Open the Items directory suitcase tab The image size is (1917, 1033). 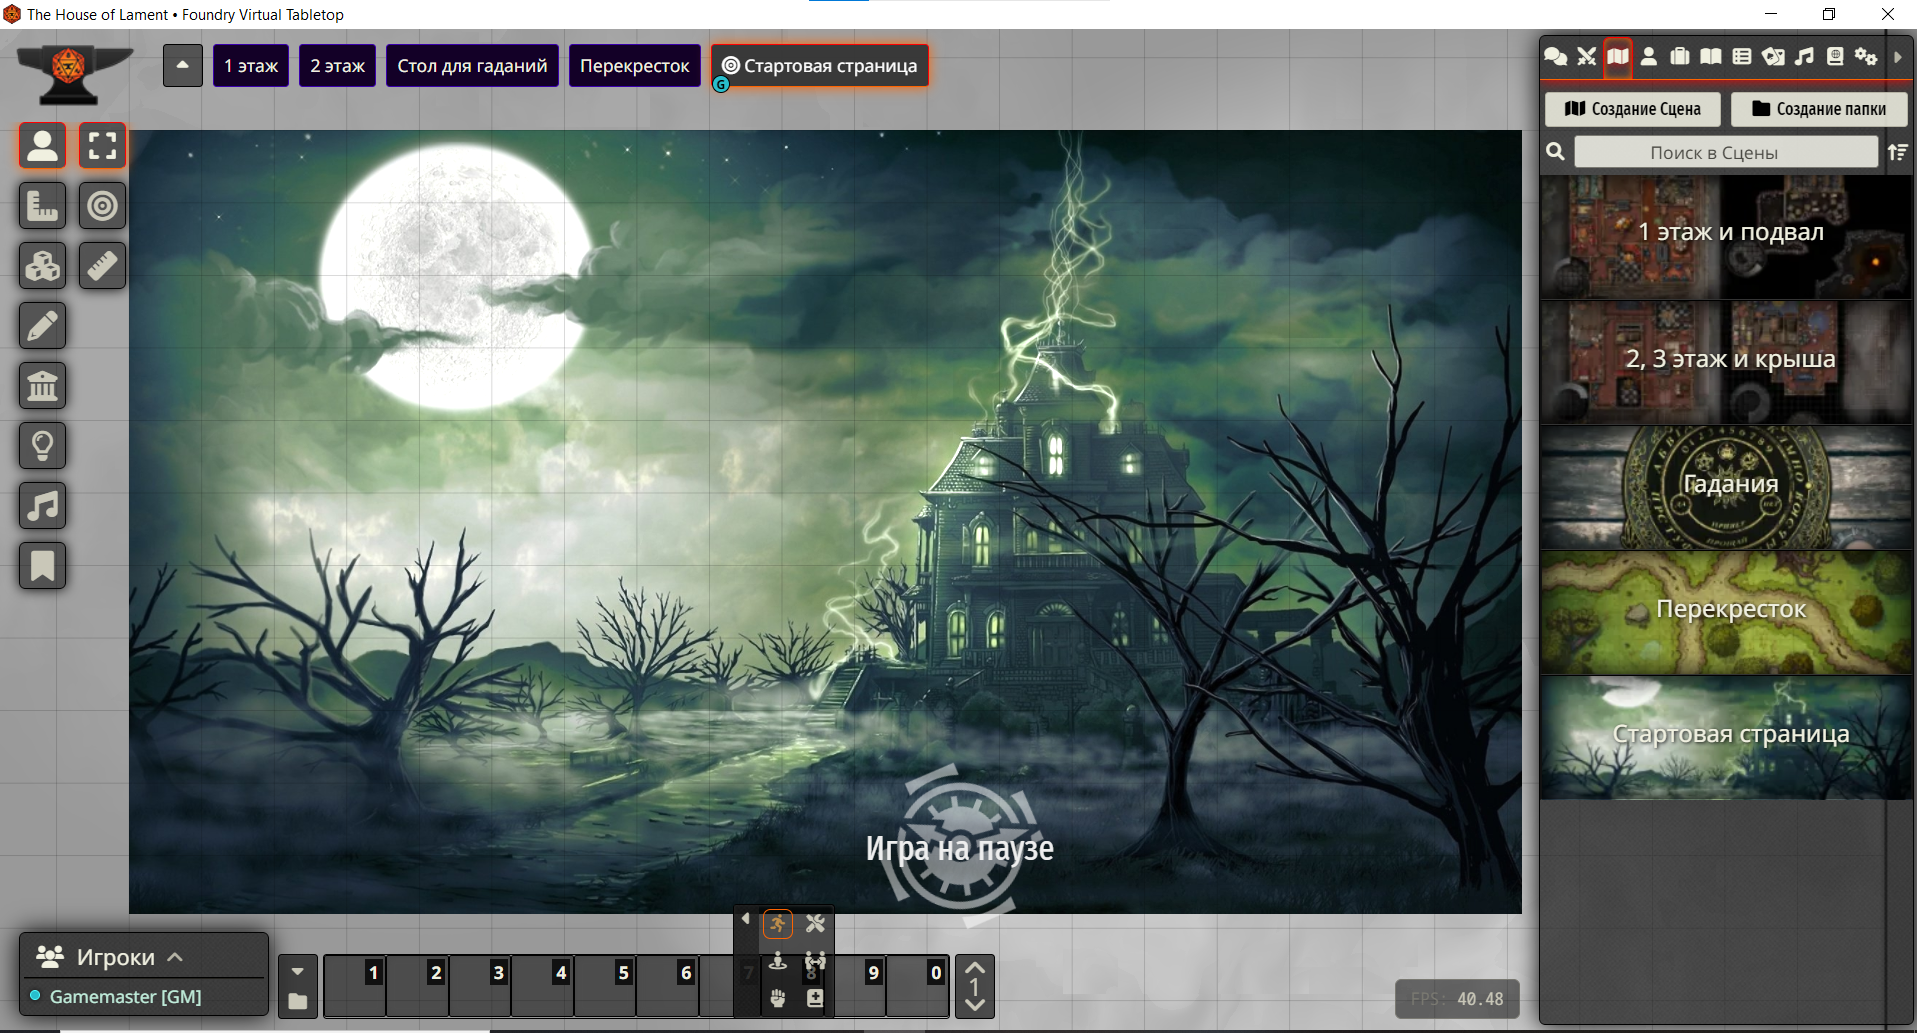[x=1680, y=57]
